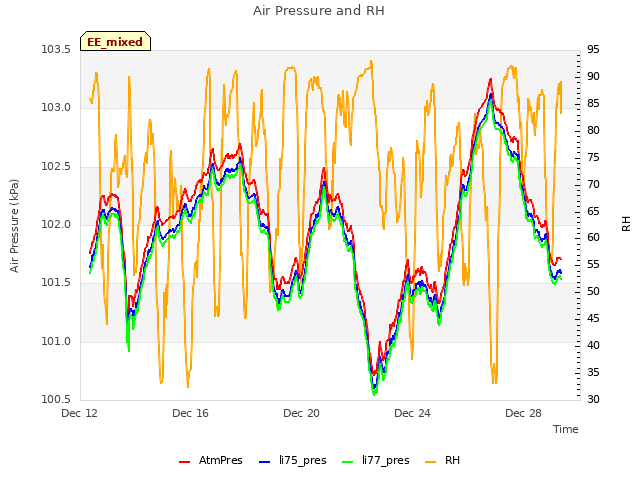640x480 pixels.
Task: Click the 40 RH tick label
Action: (x=593, y=345)
